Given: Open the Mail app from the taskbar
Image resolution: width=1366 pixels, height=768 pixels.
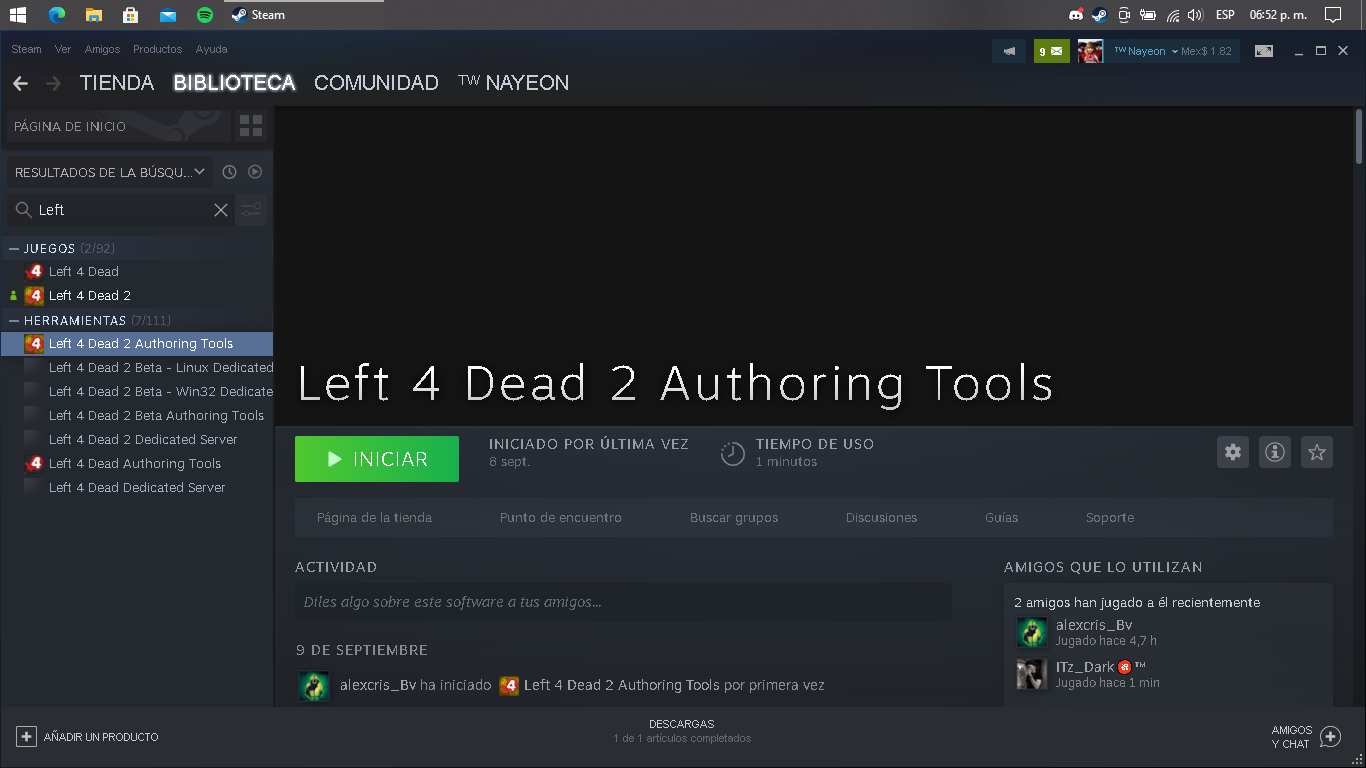Looking at the screenshot, I should coord(167,15).
